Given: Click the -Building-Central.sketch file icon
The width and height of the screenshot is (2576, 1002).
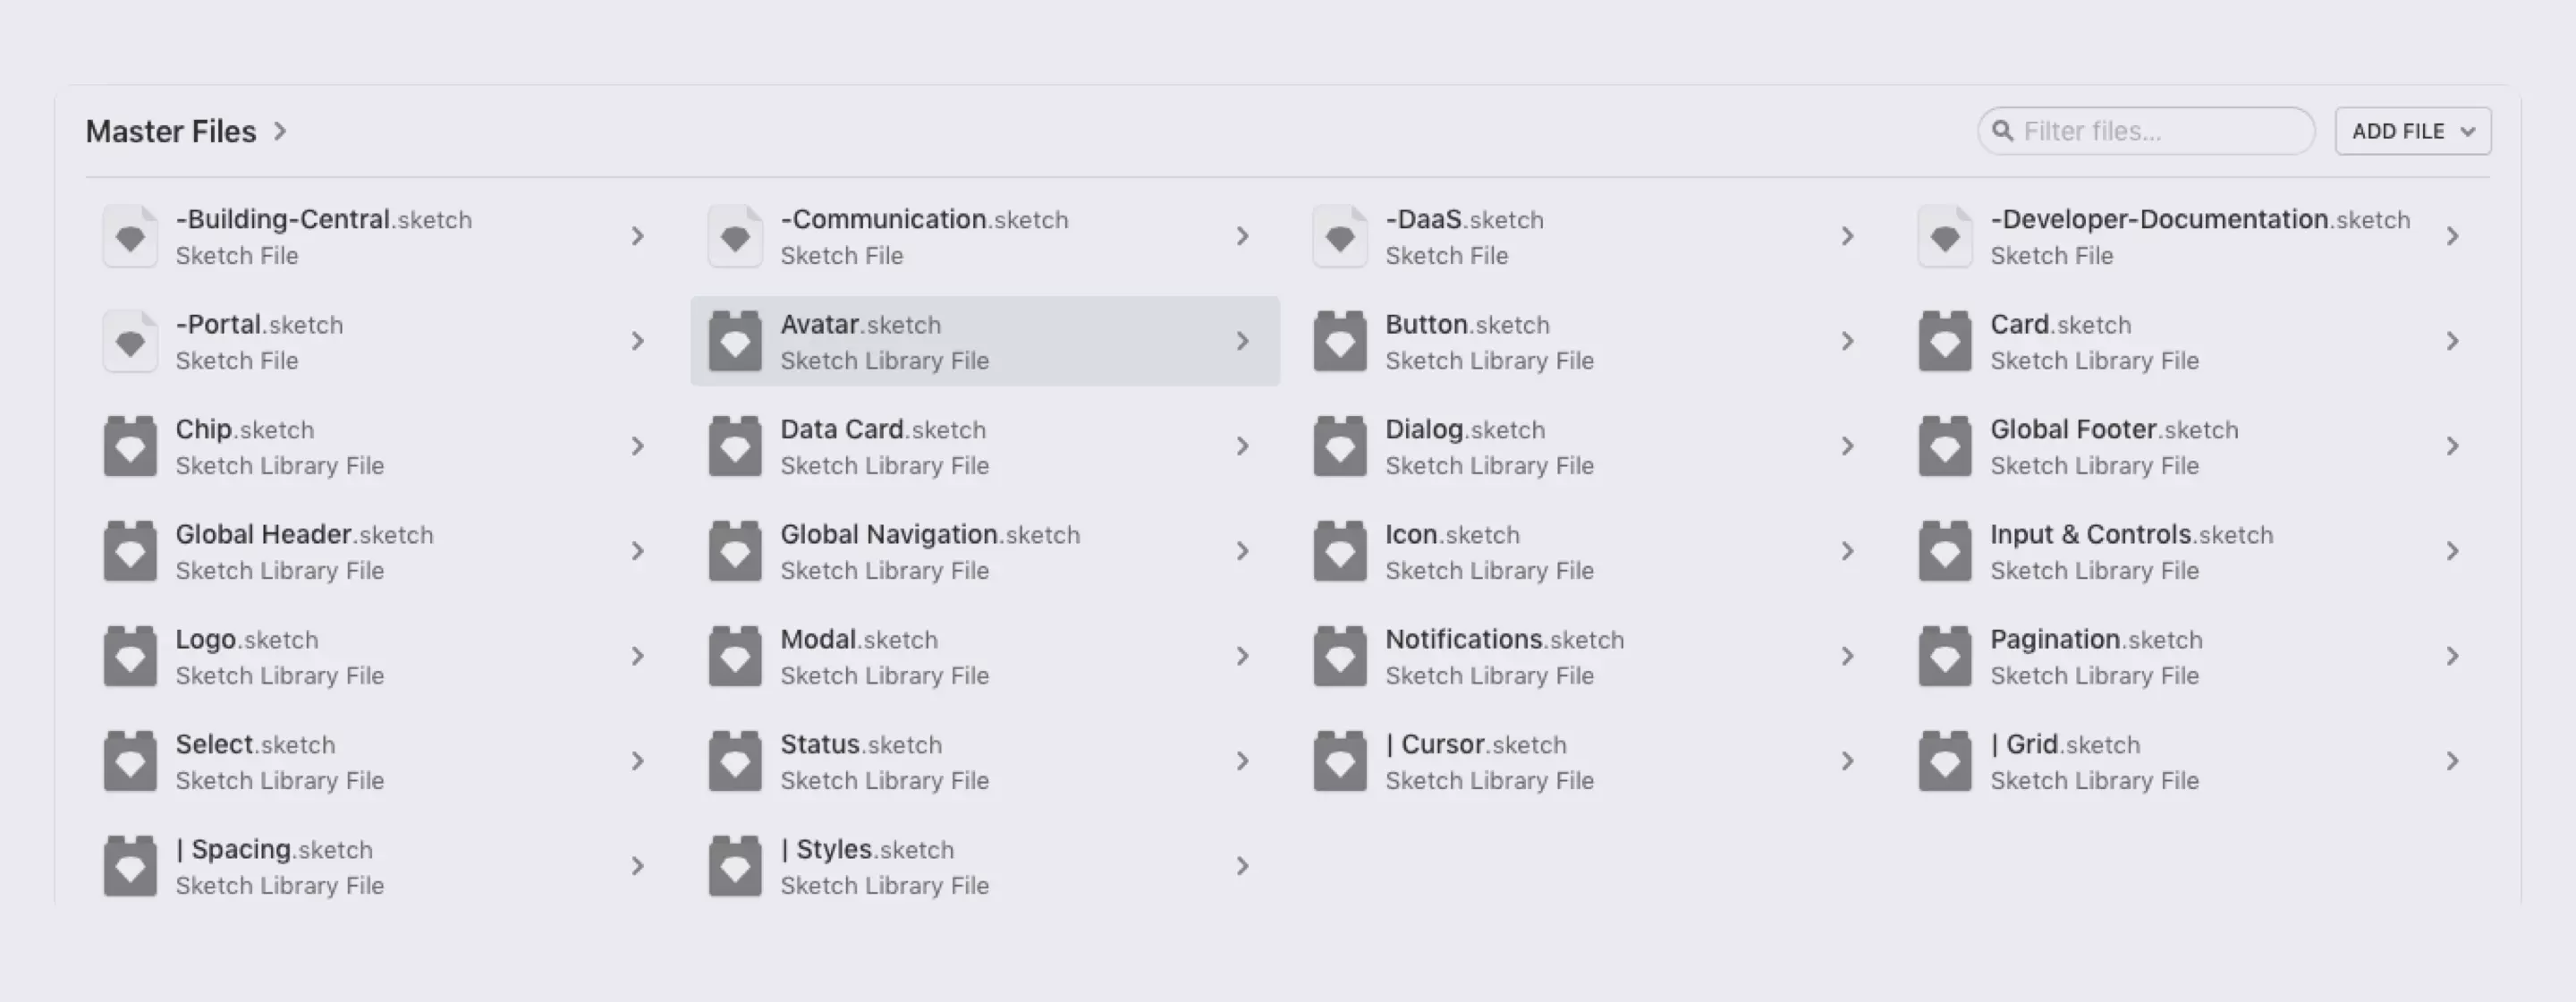Looking at the screenshot, I should click(129, 236).
